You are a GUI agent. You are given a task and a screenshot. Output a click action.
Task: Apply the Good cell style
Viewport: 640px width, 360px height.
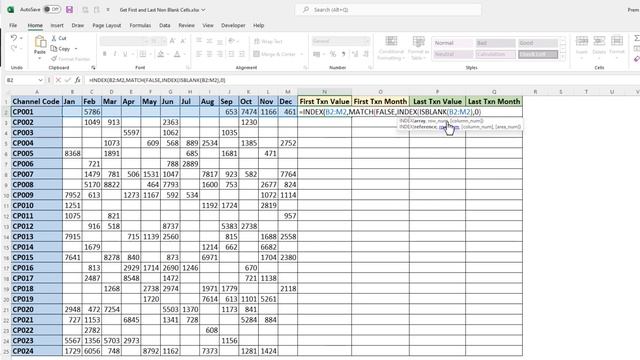coord(538,43)
